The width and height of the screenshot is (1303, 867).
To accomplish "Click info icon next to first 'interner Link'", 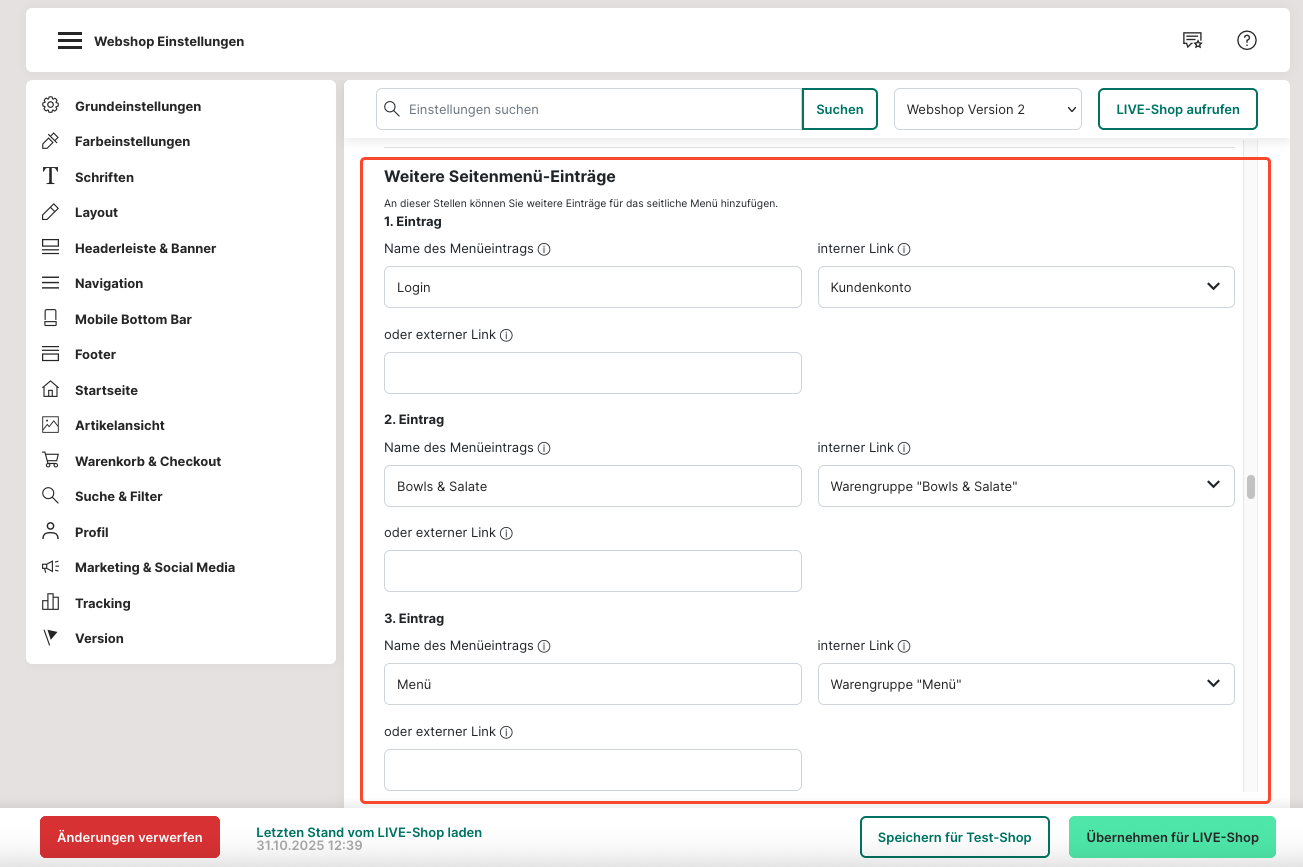I will click(904, 250).
